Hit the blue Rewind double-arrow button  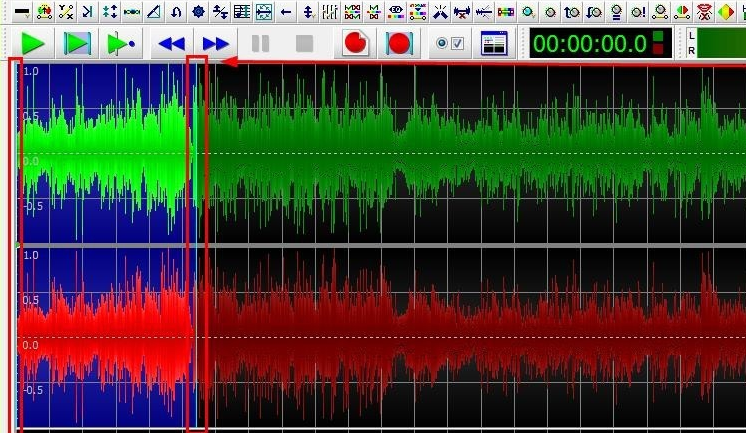click(172, 44)
